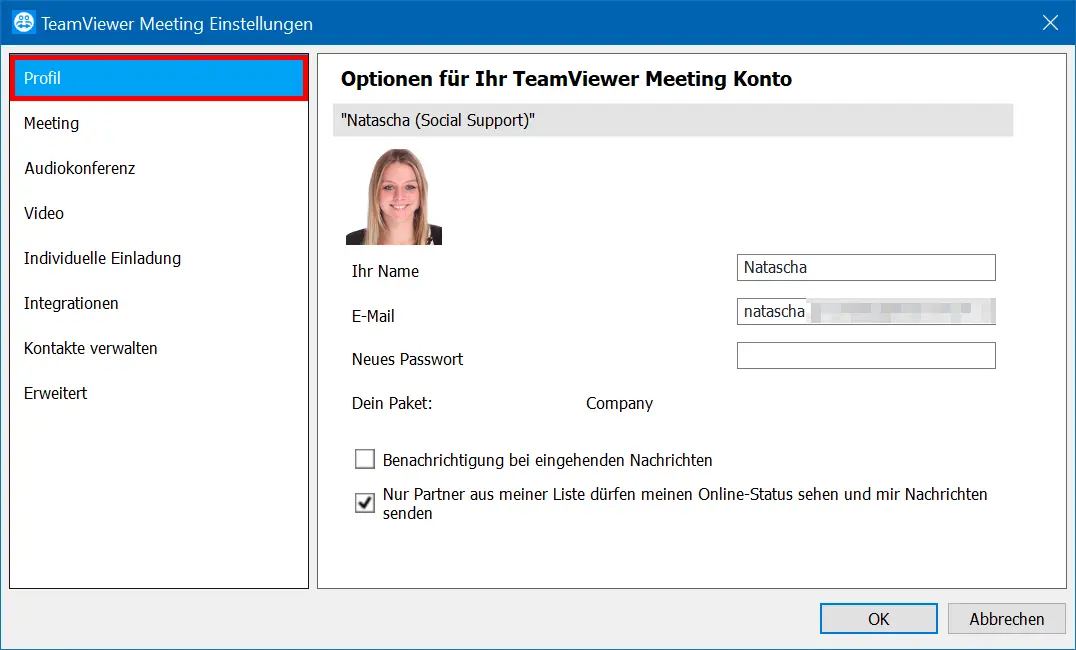Image resolution: width=1076 pixels, height=650 pixels.
Task: Click the profile picture of Natascha
Action: click(394, 197)
